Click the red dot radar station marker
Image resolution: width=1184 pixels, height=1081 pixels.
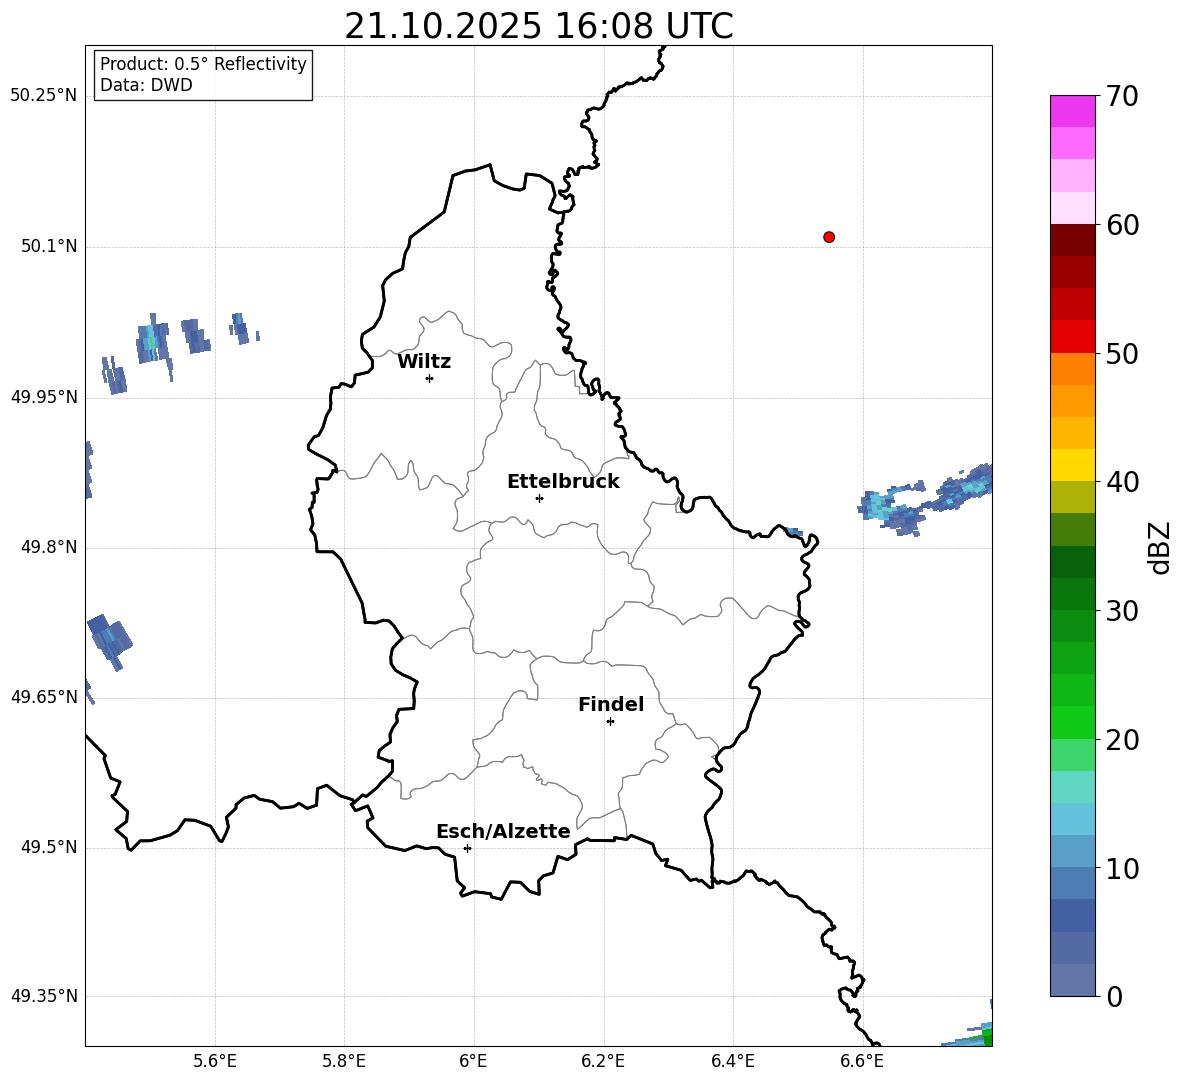829,237
